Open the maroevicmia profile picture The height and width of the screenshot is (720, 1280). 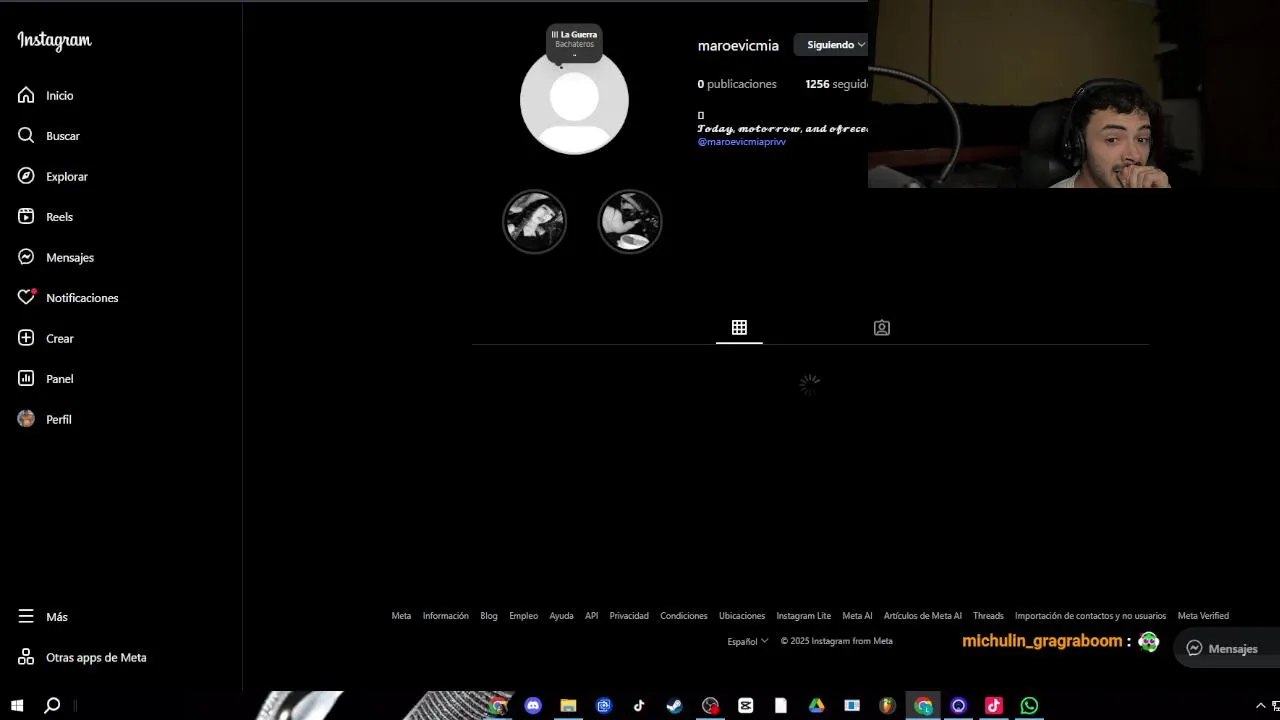(x=574, y=100)
